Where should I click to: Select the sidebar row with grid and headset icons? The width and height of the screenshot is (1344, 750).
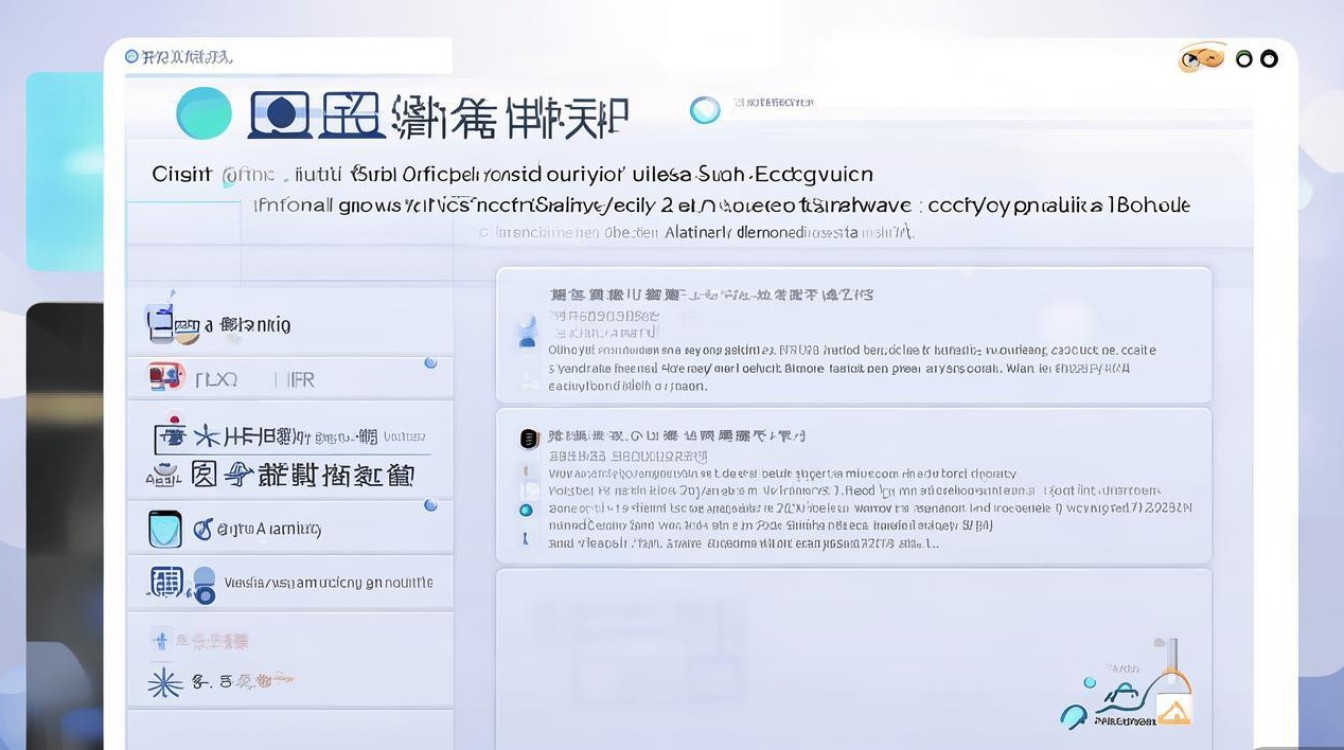pyautogui.click(x=289, y=582)
